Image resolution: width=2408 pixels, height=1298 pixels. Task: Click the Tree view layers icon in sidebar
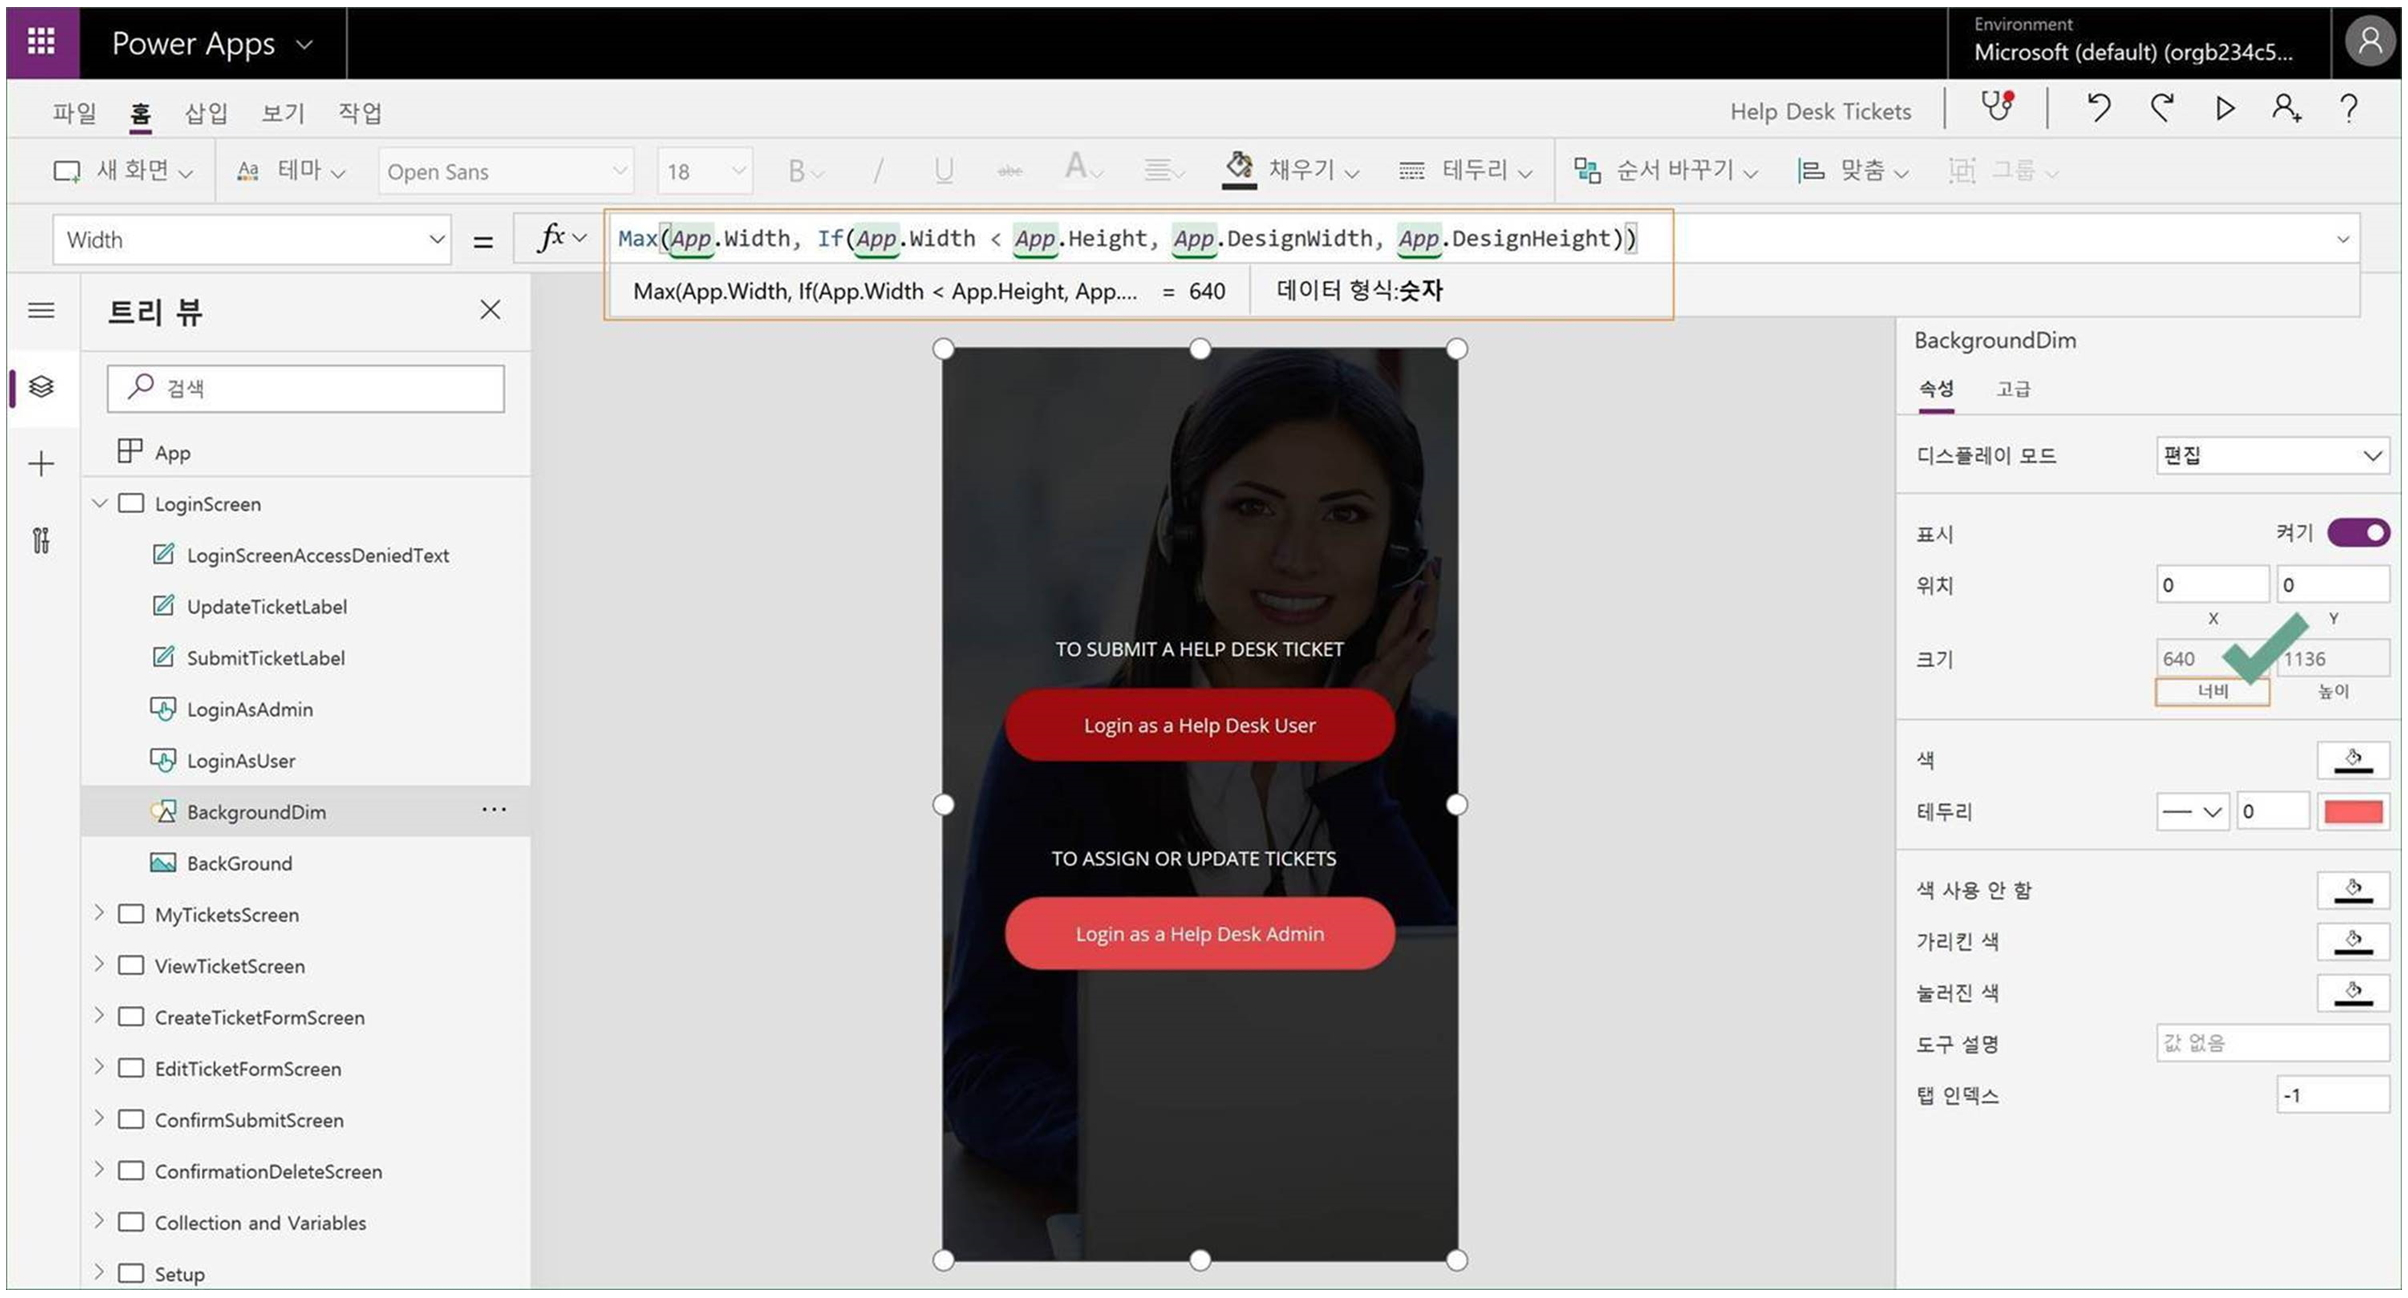pyautogui.click(x=41, y=387)
